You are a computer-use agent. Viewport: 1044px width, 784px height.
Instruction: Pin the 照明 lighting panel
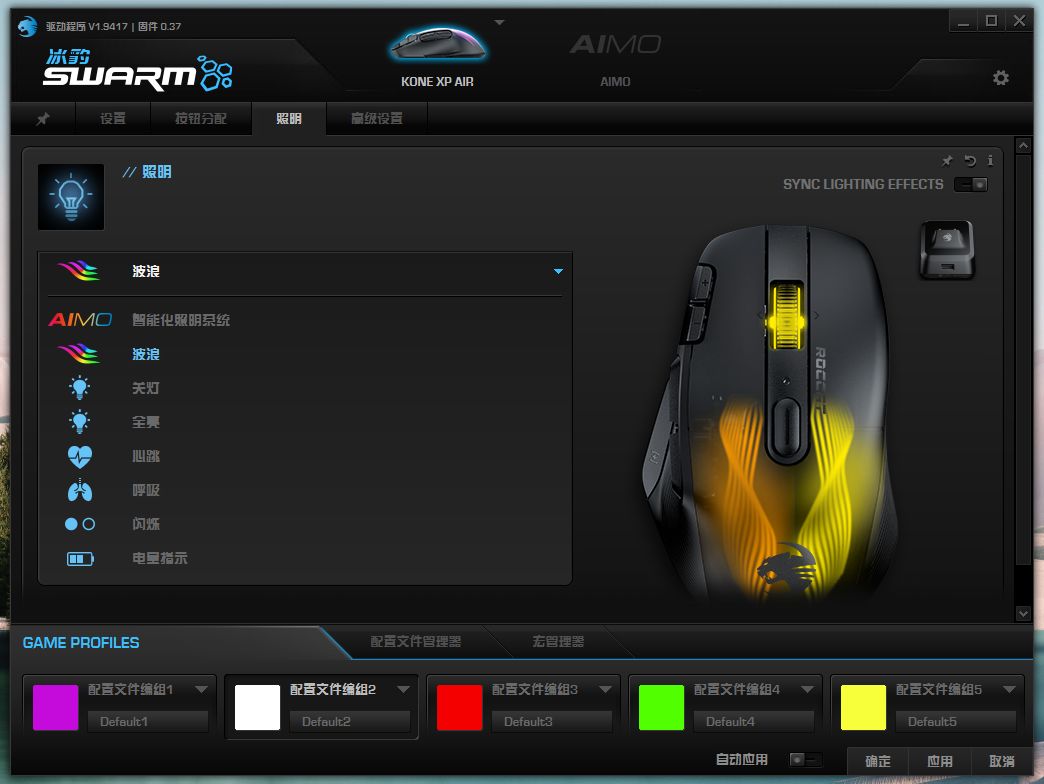(947, 160)
